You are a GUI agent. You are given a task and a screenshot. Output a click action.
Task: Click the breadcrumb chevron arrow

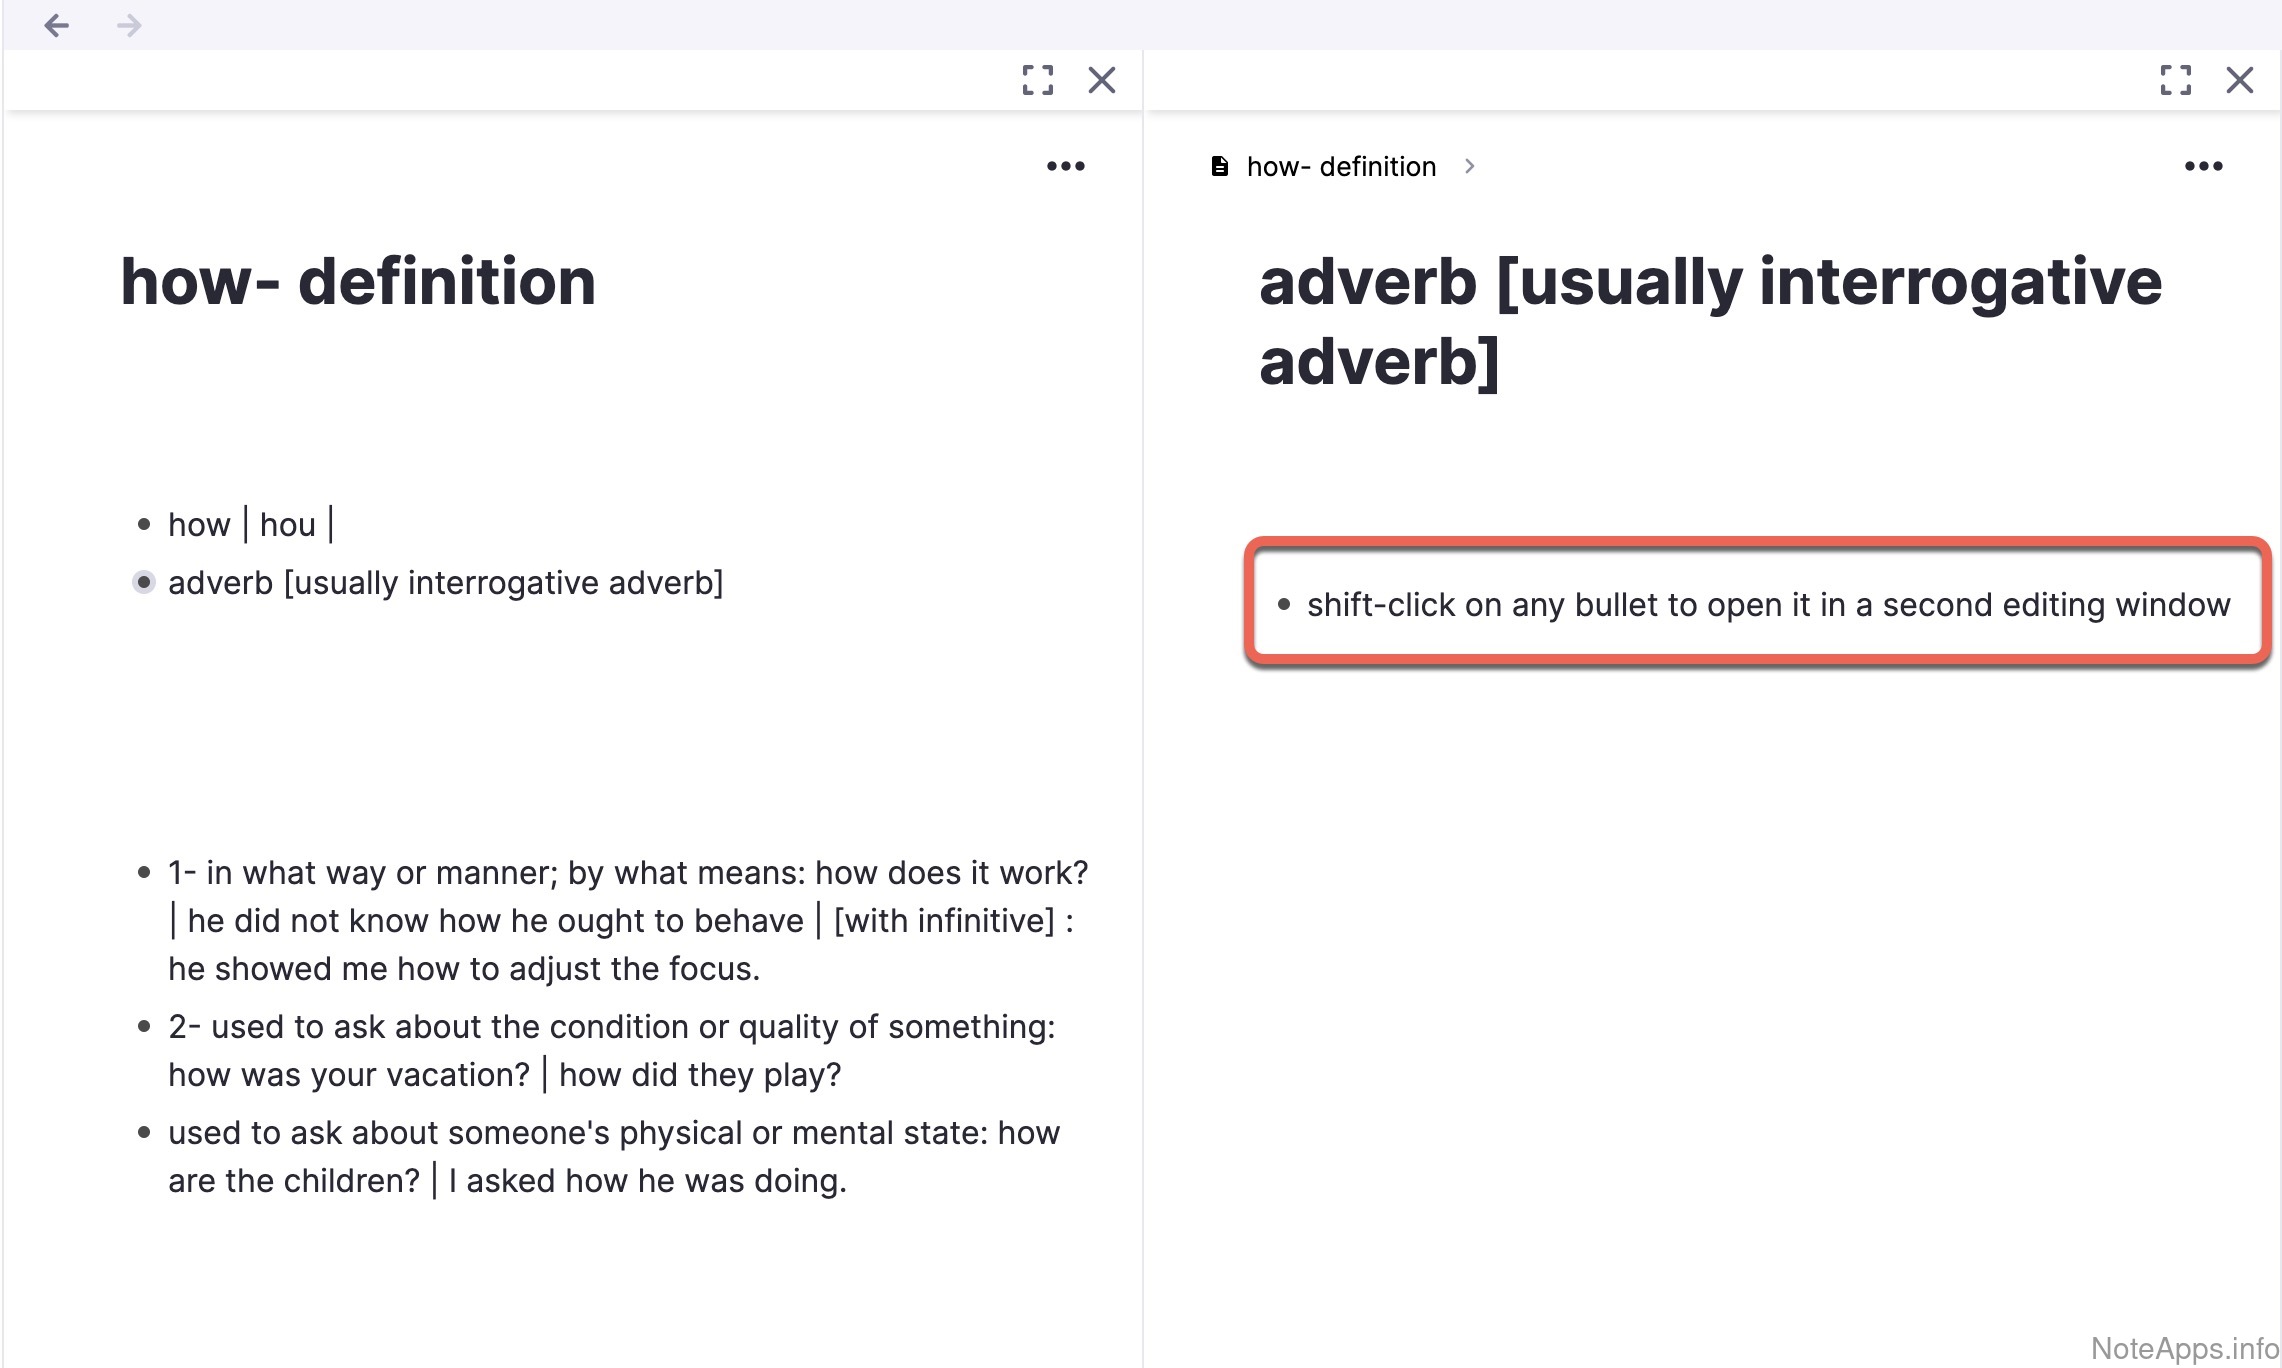1469,166
